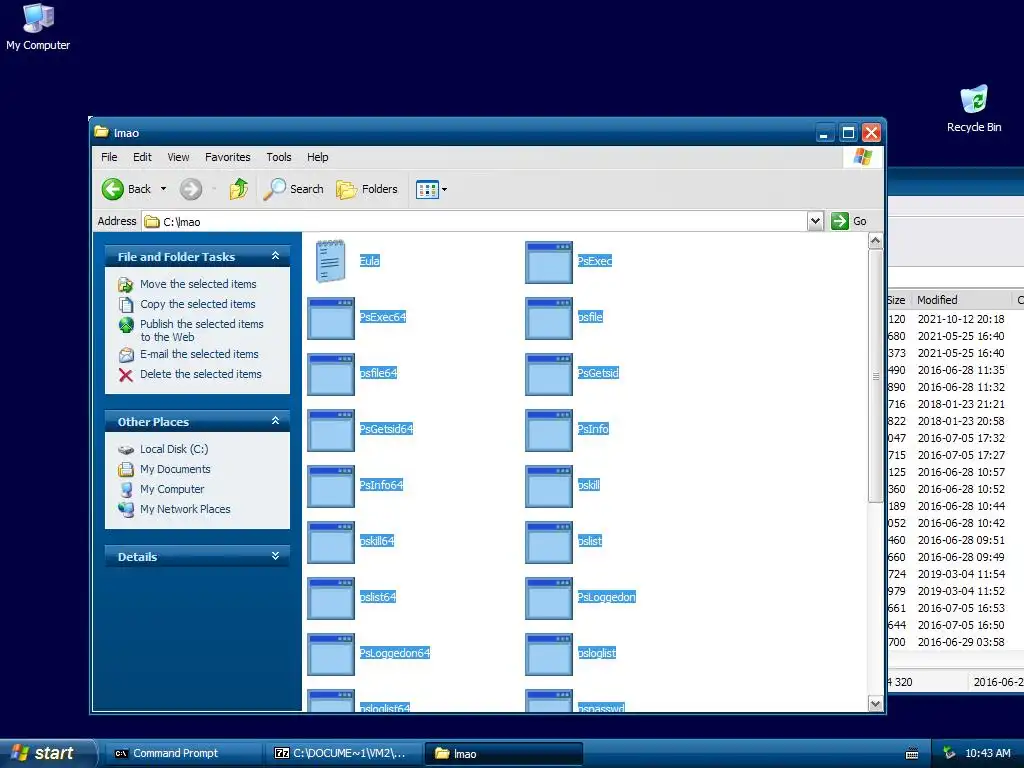Select the pskill program icon

[x=549, y=487]
